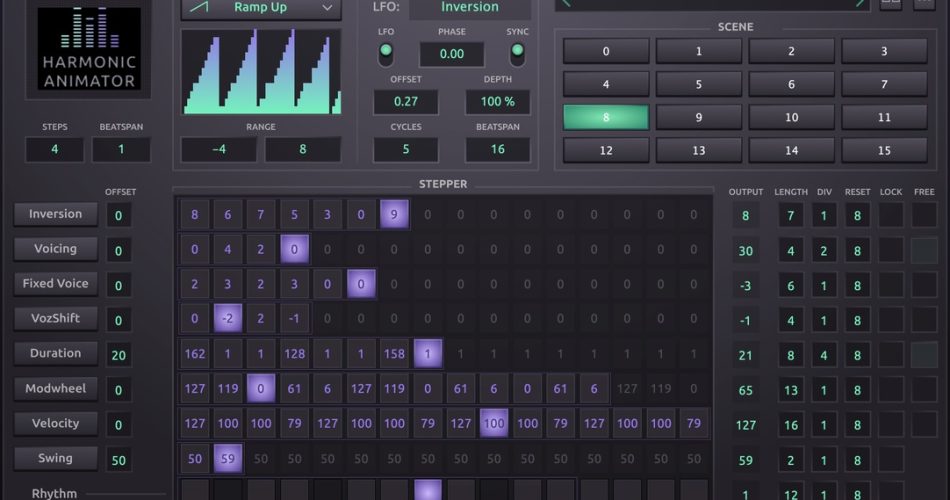950x500 pixels.
Task: Click the BEATSPAN field showing 1
Action: (x=121, y=149)
